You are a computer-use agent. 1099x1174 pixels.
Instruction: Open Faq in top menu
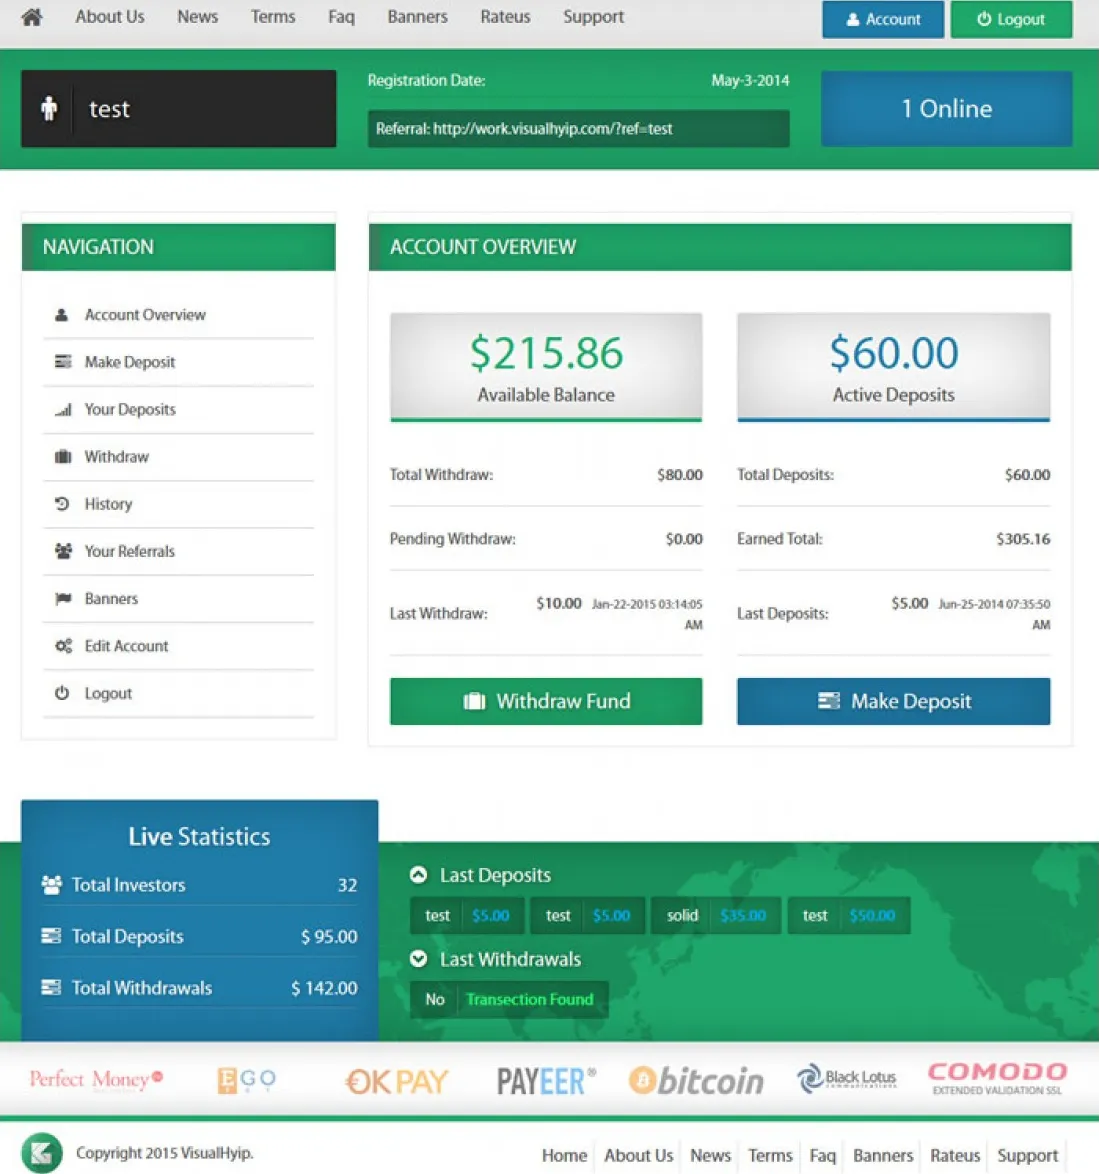pyautogui.click(x=341, y=16)
